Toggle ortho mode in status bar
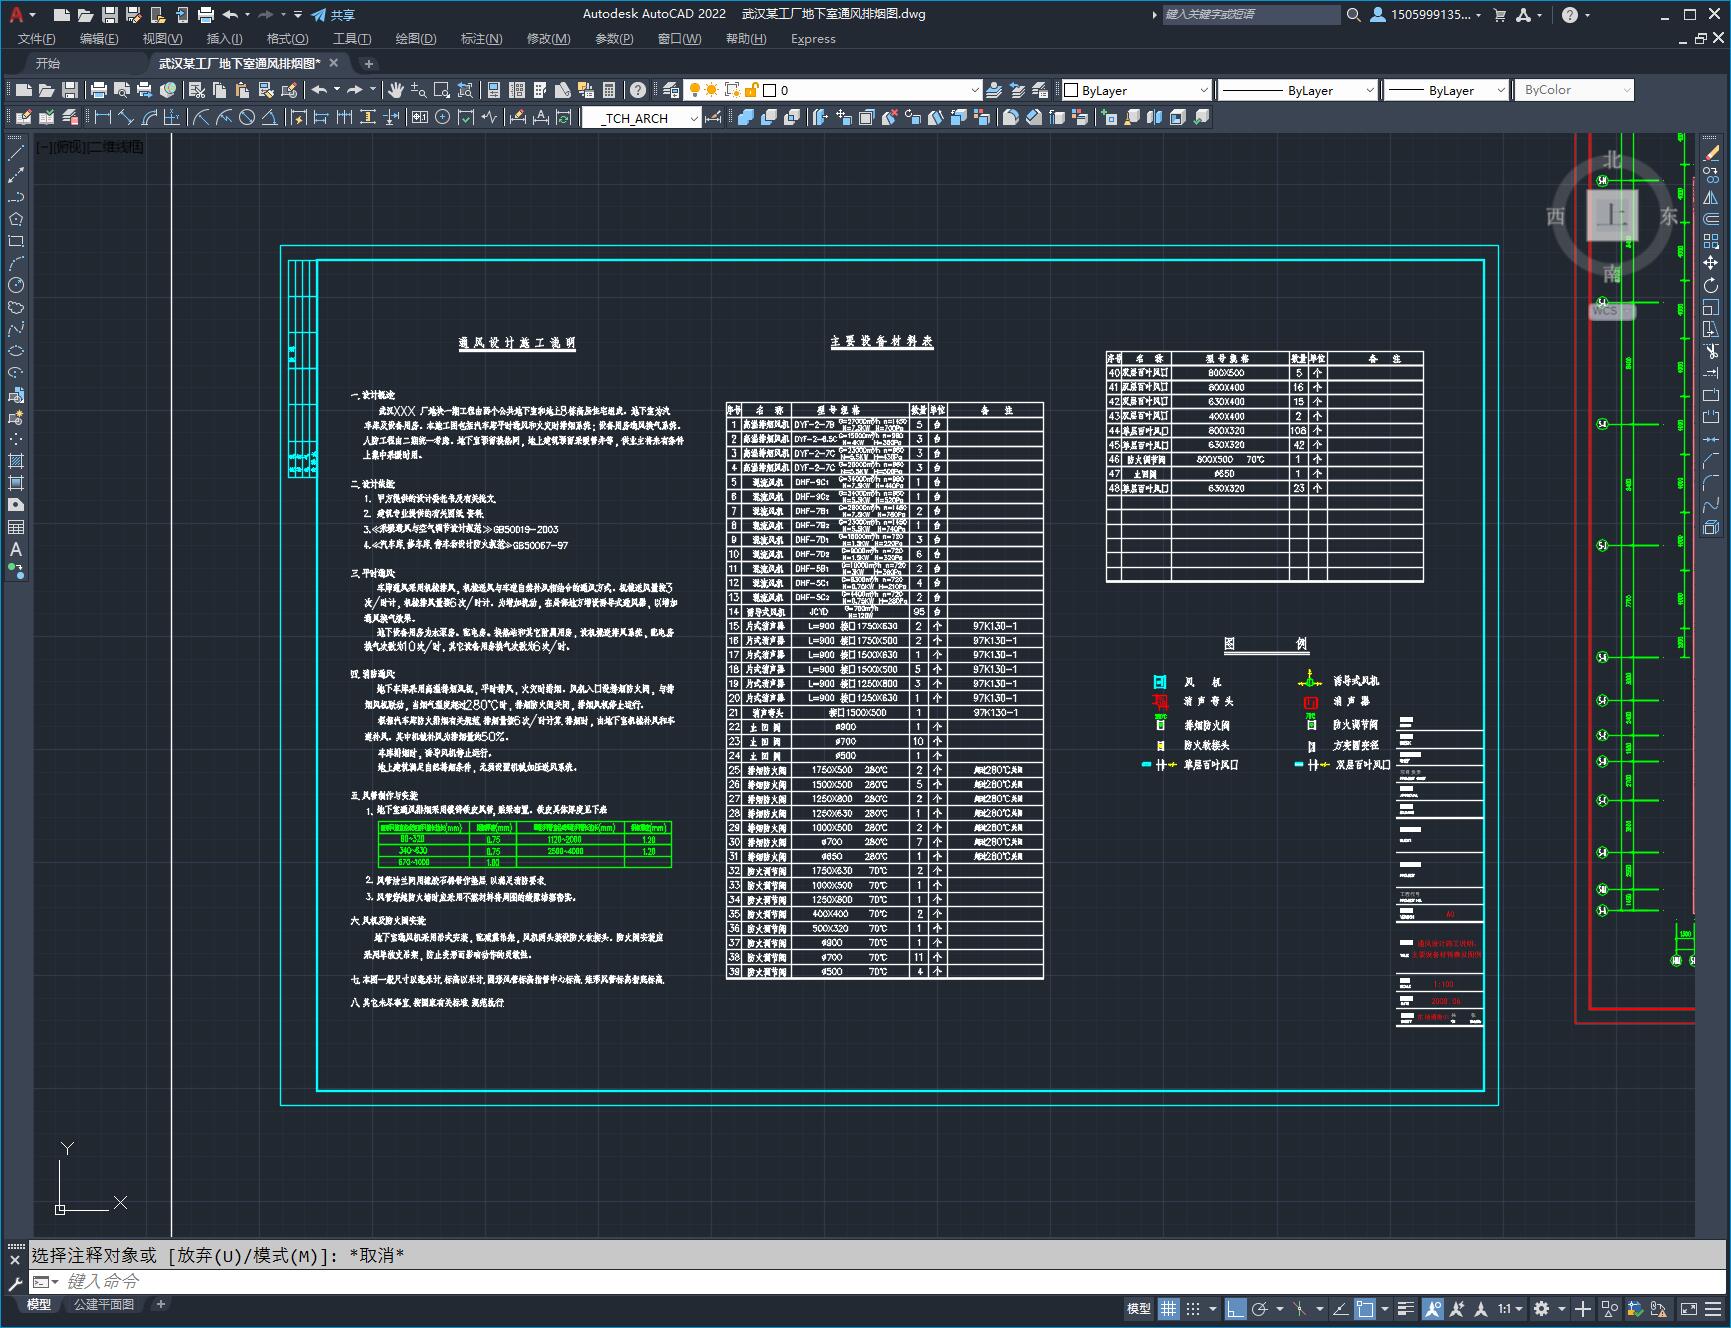The height and width of the screenshot is (1328, 1731). click(1236, 1308)
